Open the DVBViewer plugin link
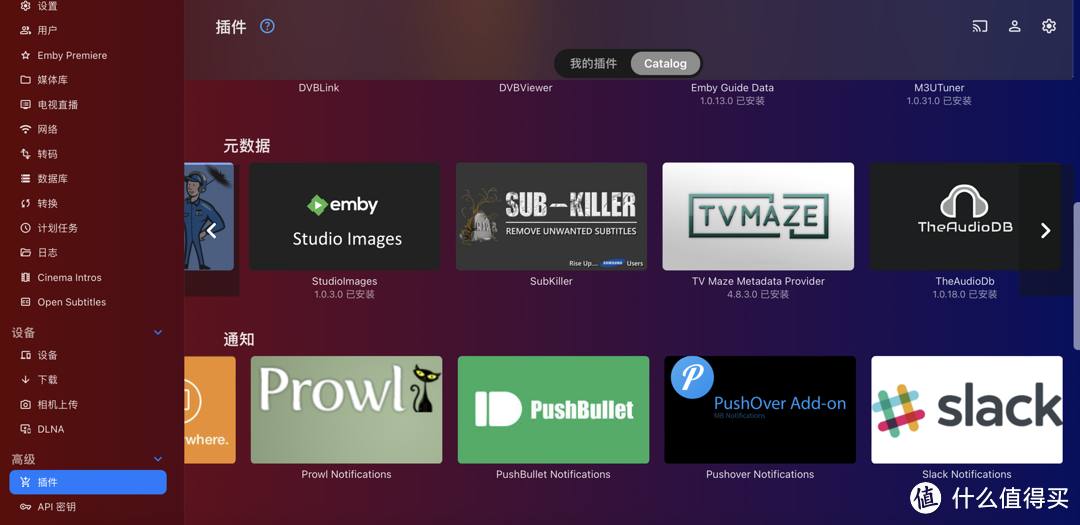This screenshot has width=1080, height=525. 526,88
